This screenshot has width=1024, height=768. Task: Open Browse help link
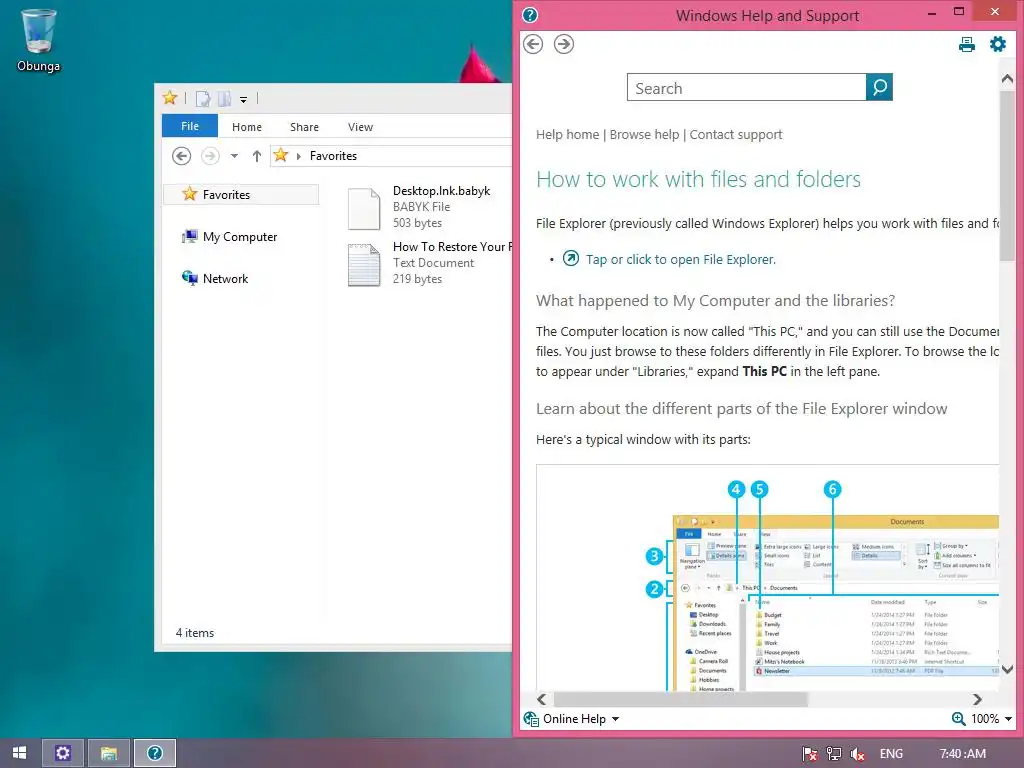point(645,135)
